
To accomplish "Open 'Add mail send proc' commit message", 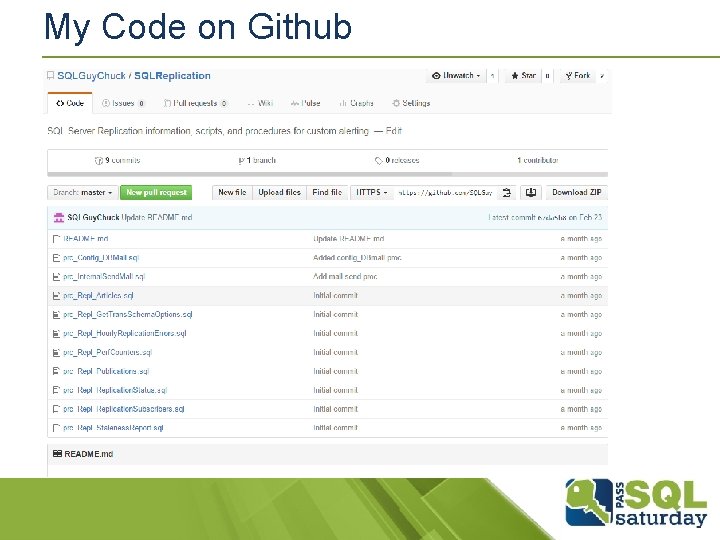I will [345, 276].
